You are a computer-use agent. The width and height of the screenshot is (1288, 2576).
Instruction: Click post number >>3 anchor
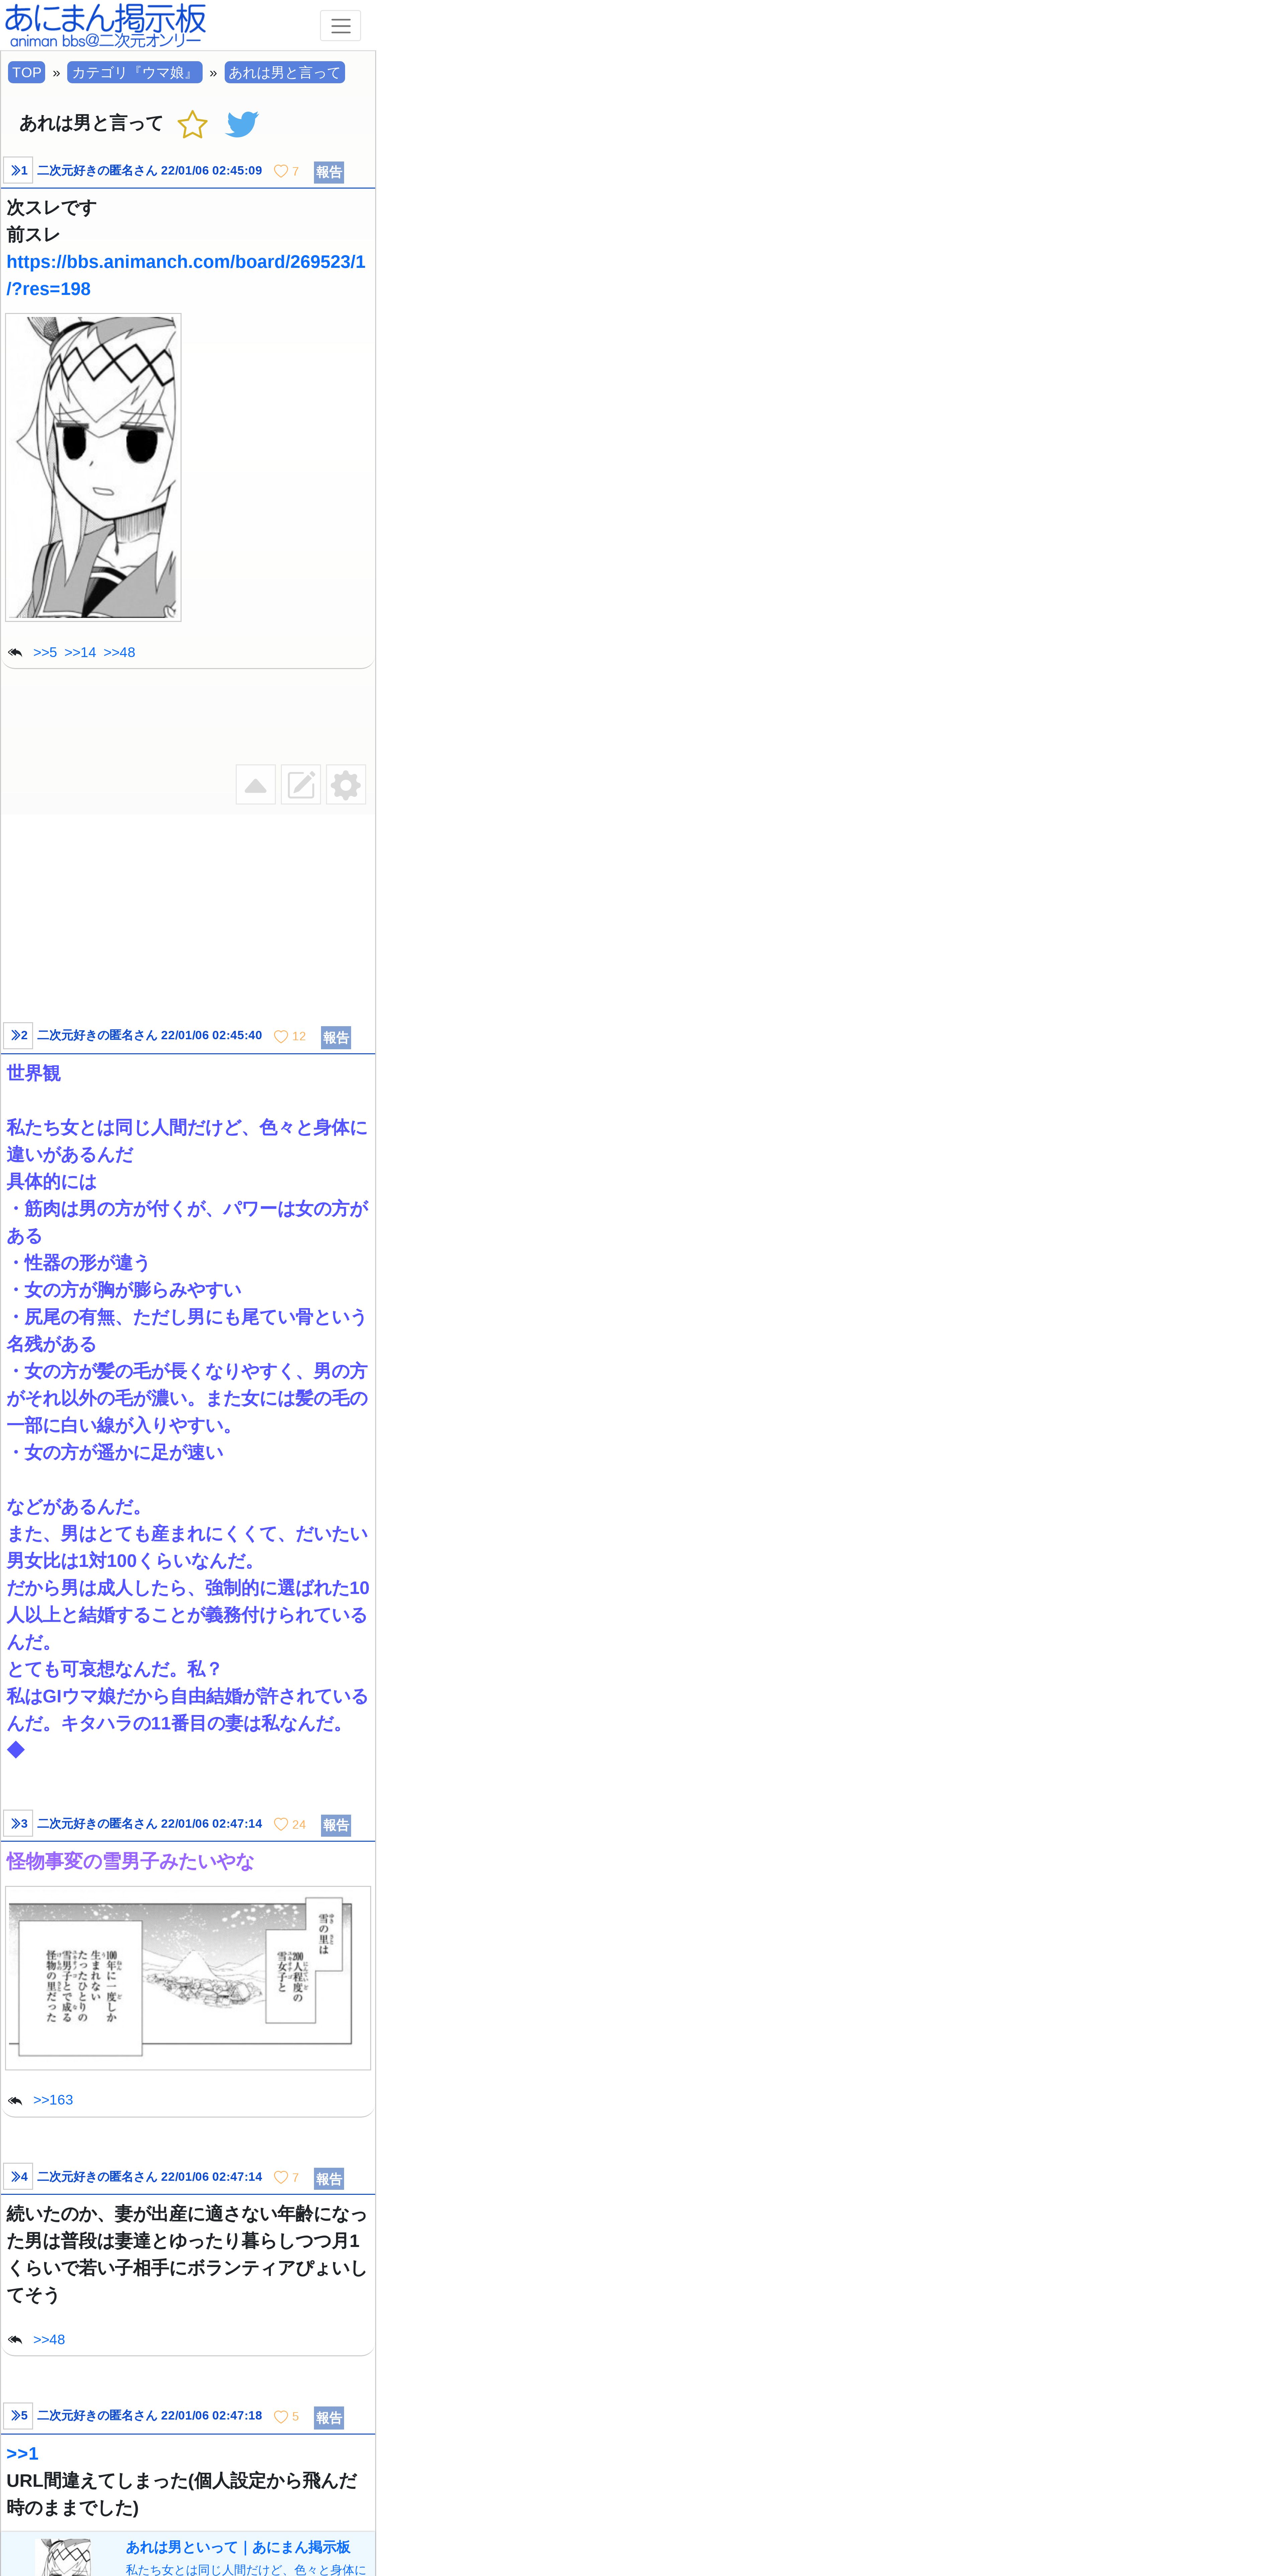pos(18,1823)
